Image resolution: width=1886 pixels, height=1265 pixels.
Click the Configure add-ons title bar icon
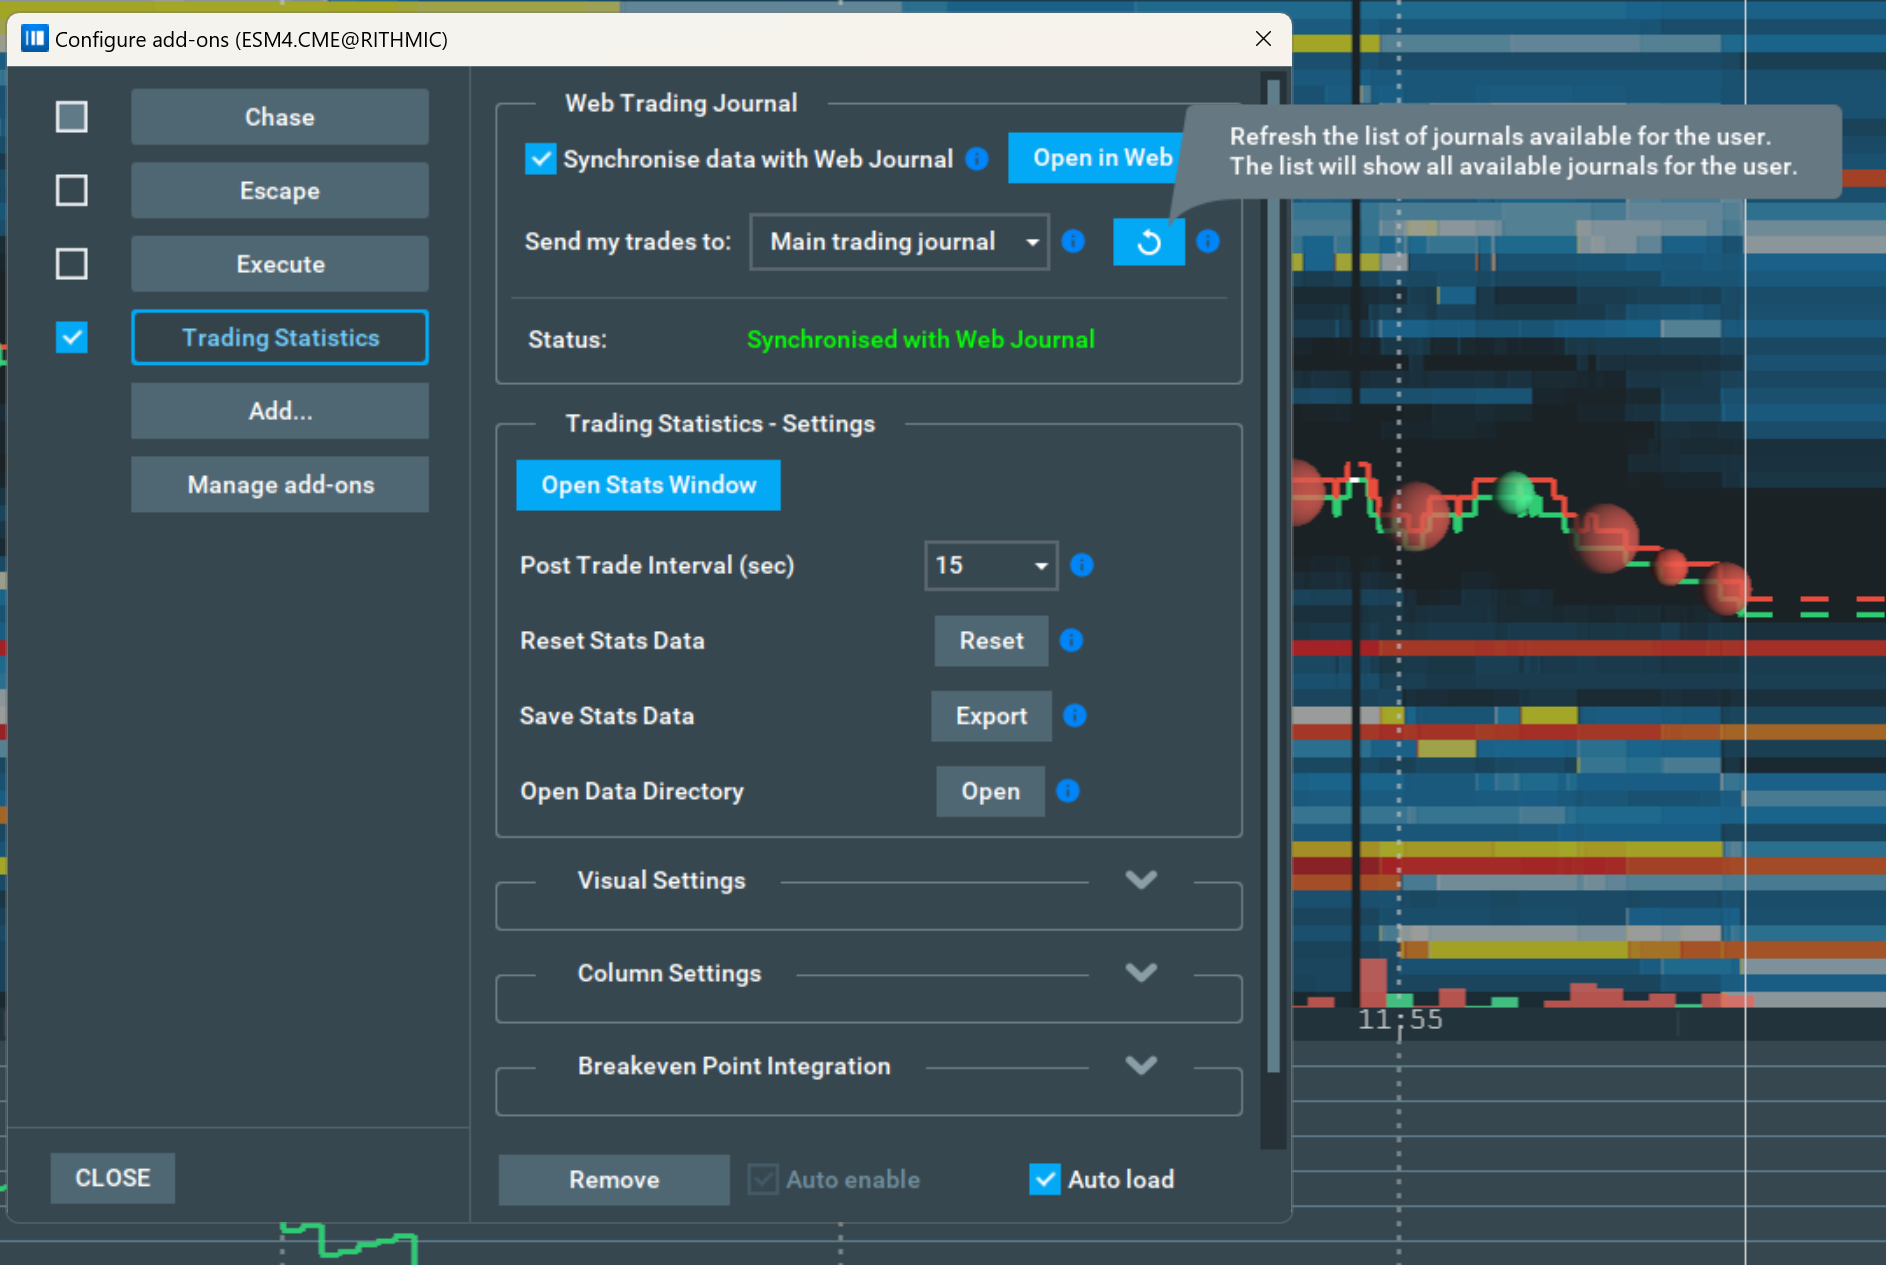click(x=33, y=38)
